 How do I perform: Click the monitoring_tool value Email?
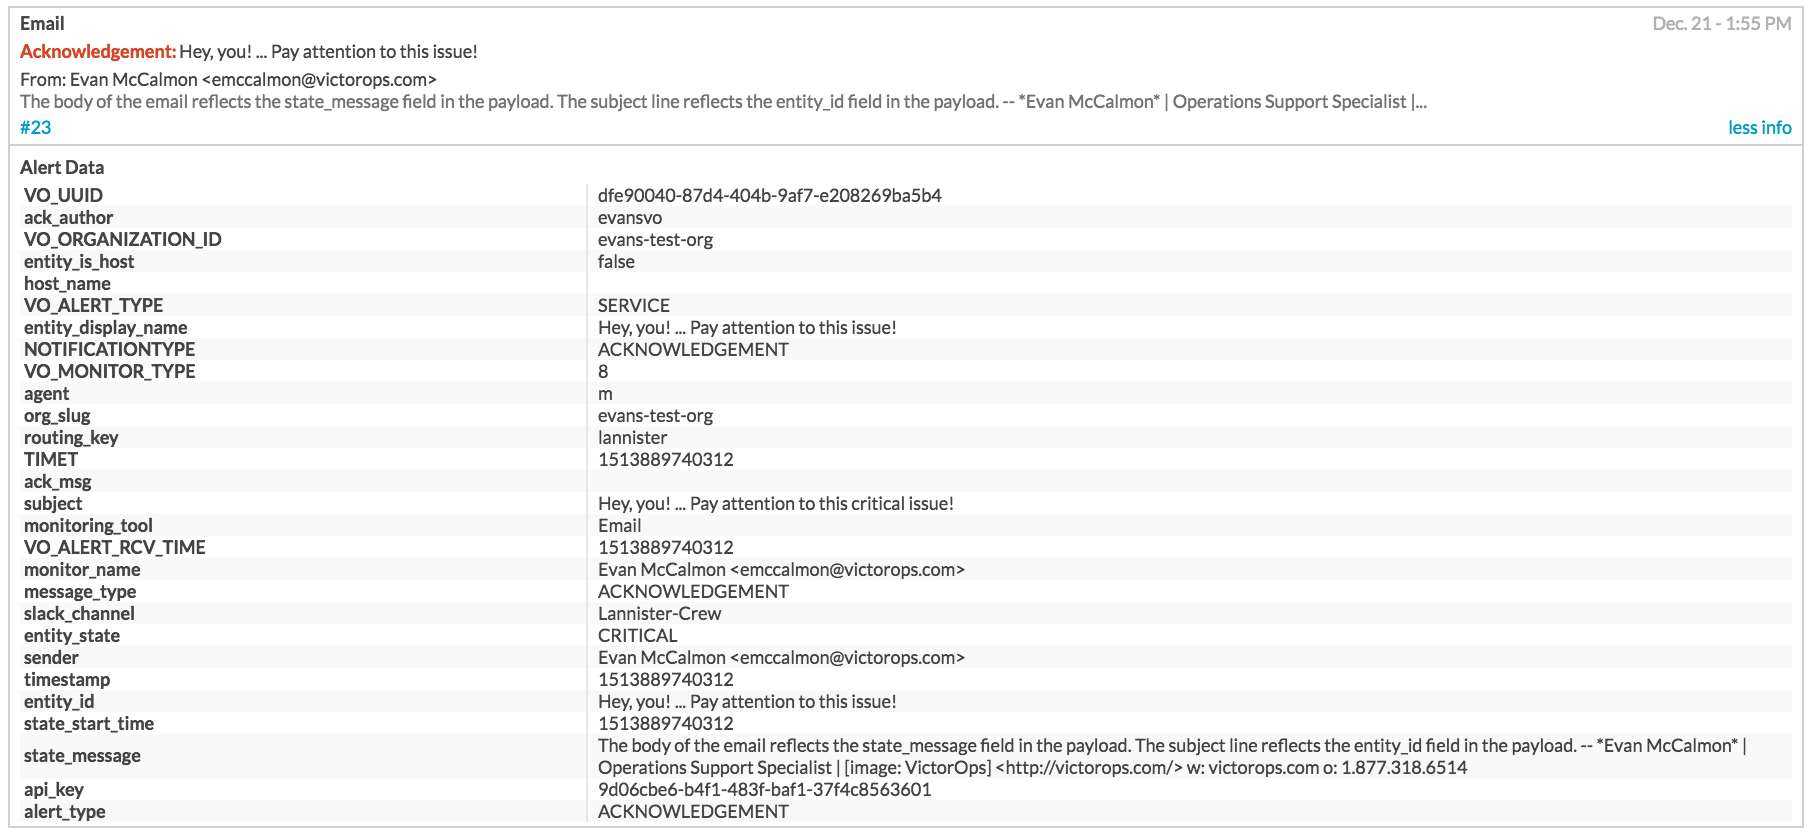pos(619,525)
